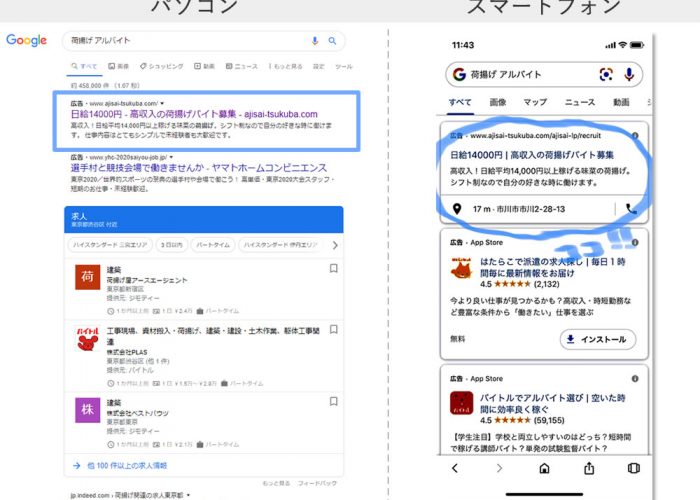Select the phone 画像 tab

tap(498, 102)
